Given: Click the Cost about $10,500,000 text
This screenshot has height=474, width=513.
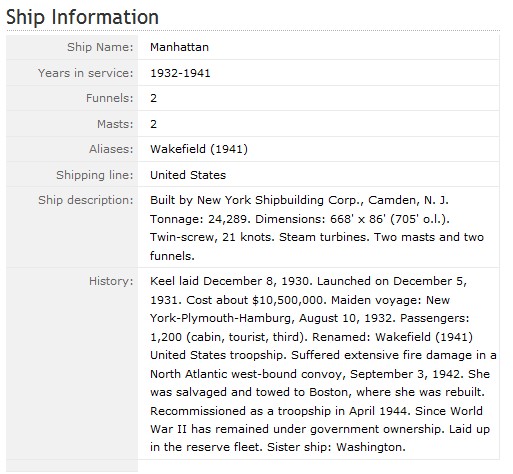Looking at the screenshot, I should tap(255, 300).
